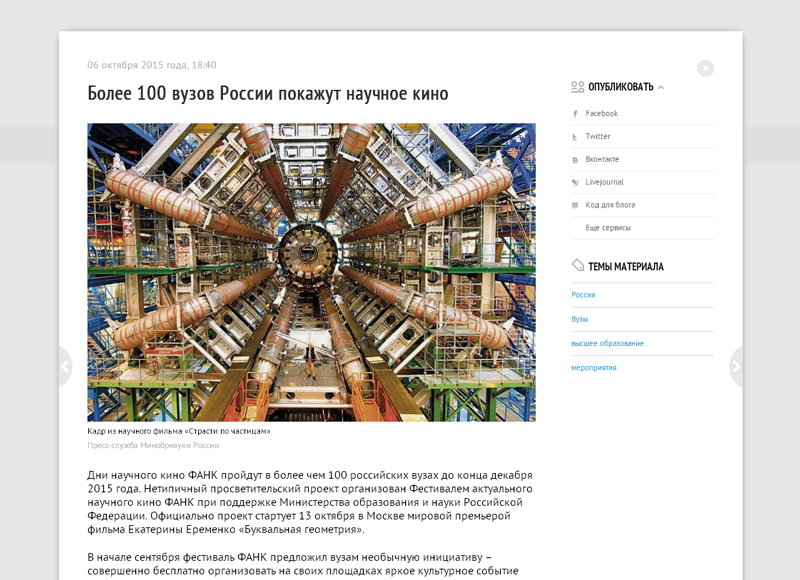Click the Пресс-служба Минобрнауки России credit

tap(153, 445)
